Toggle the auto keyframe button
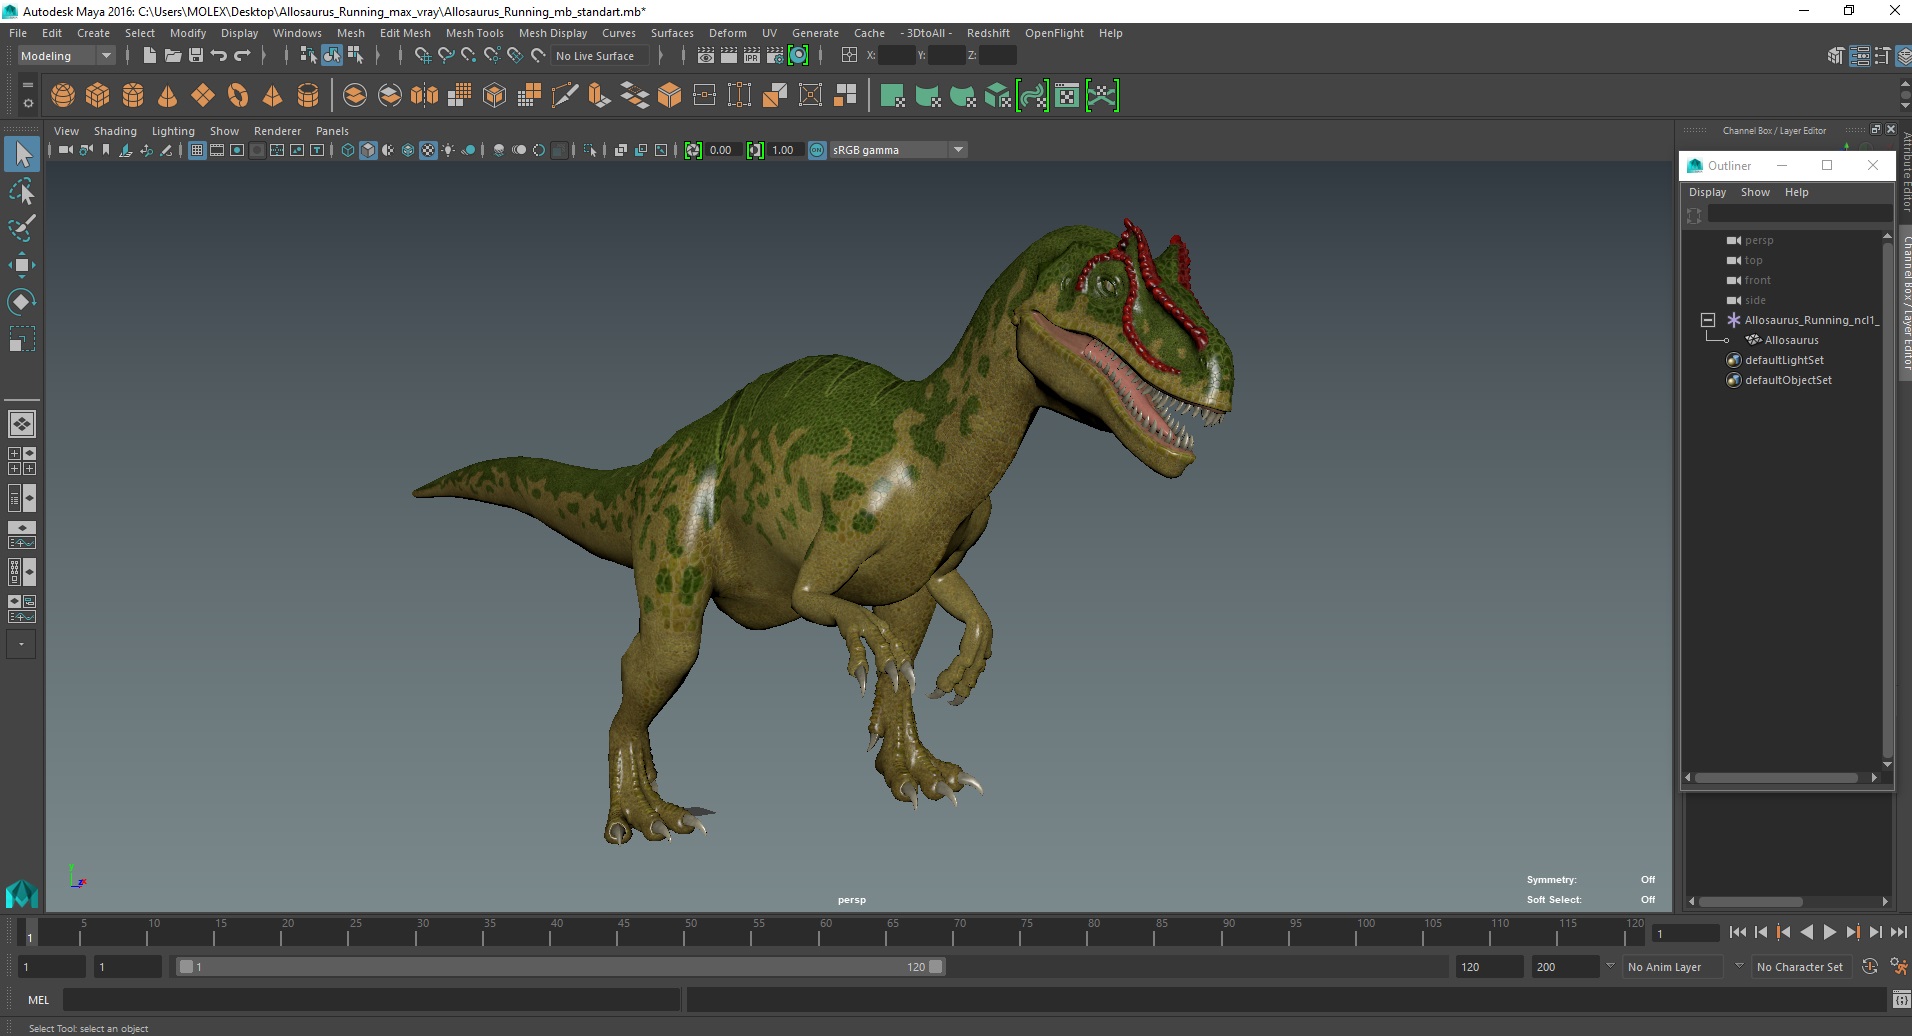1912x1036 pixels. pos(1870,967)
